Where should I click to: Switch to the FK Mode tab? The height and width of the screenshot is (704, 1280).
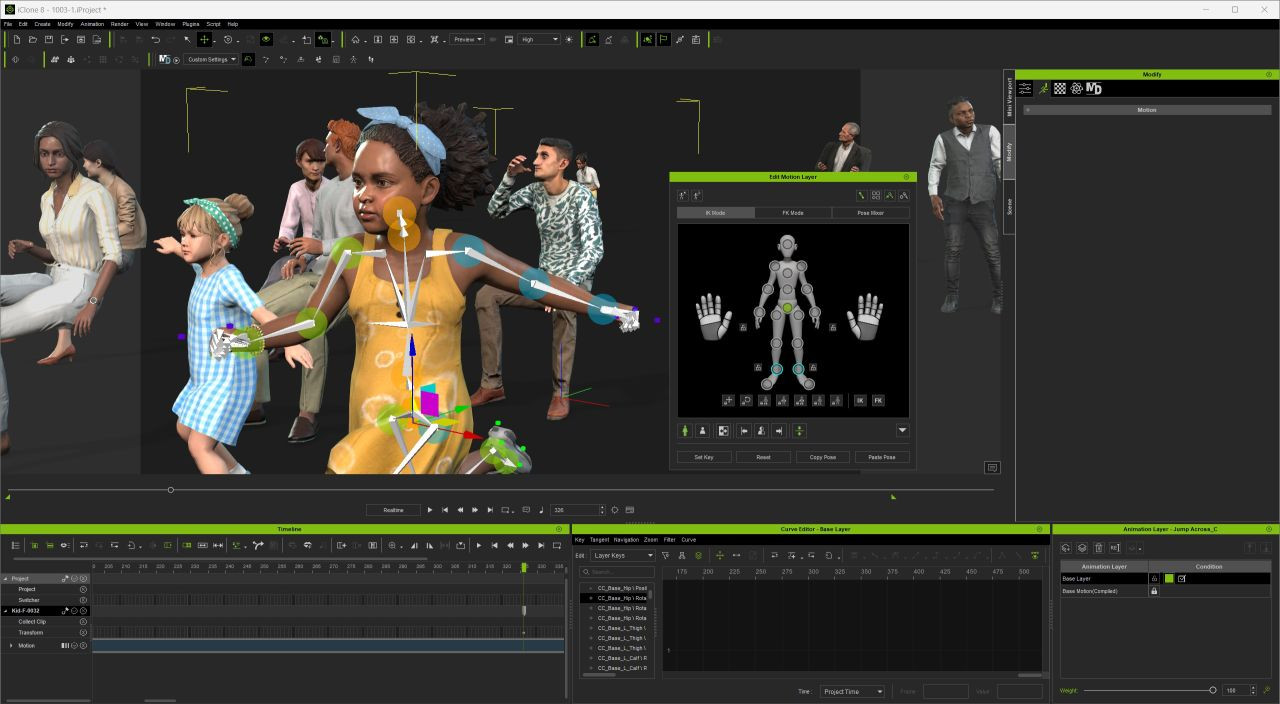tap(793, 213)
